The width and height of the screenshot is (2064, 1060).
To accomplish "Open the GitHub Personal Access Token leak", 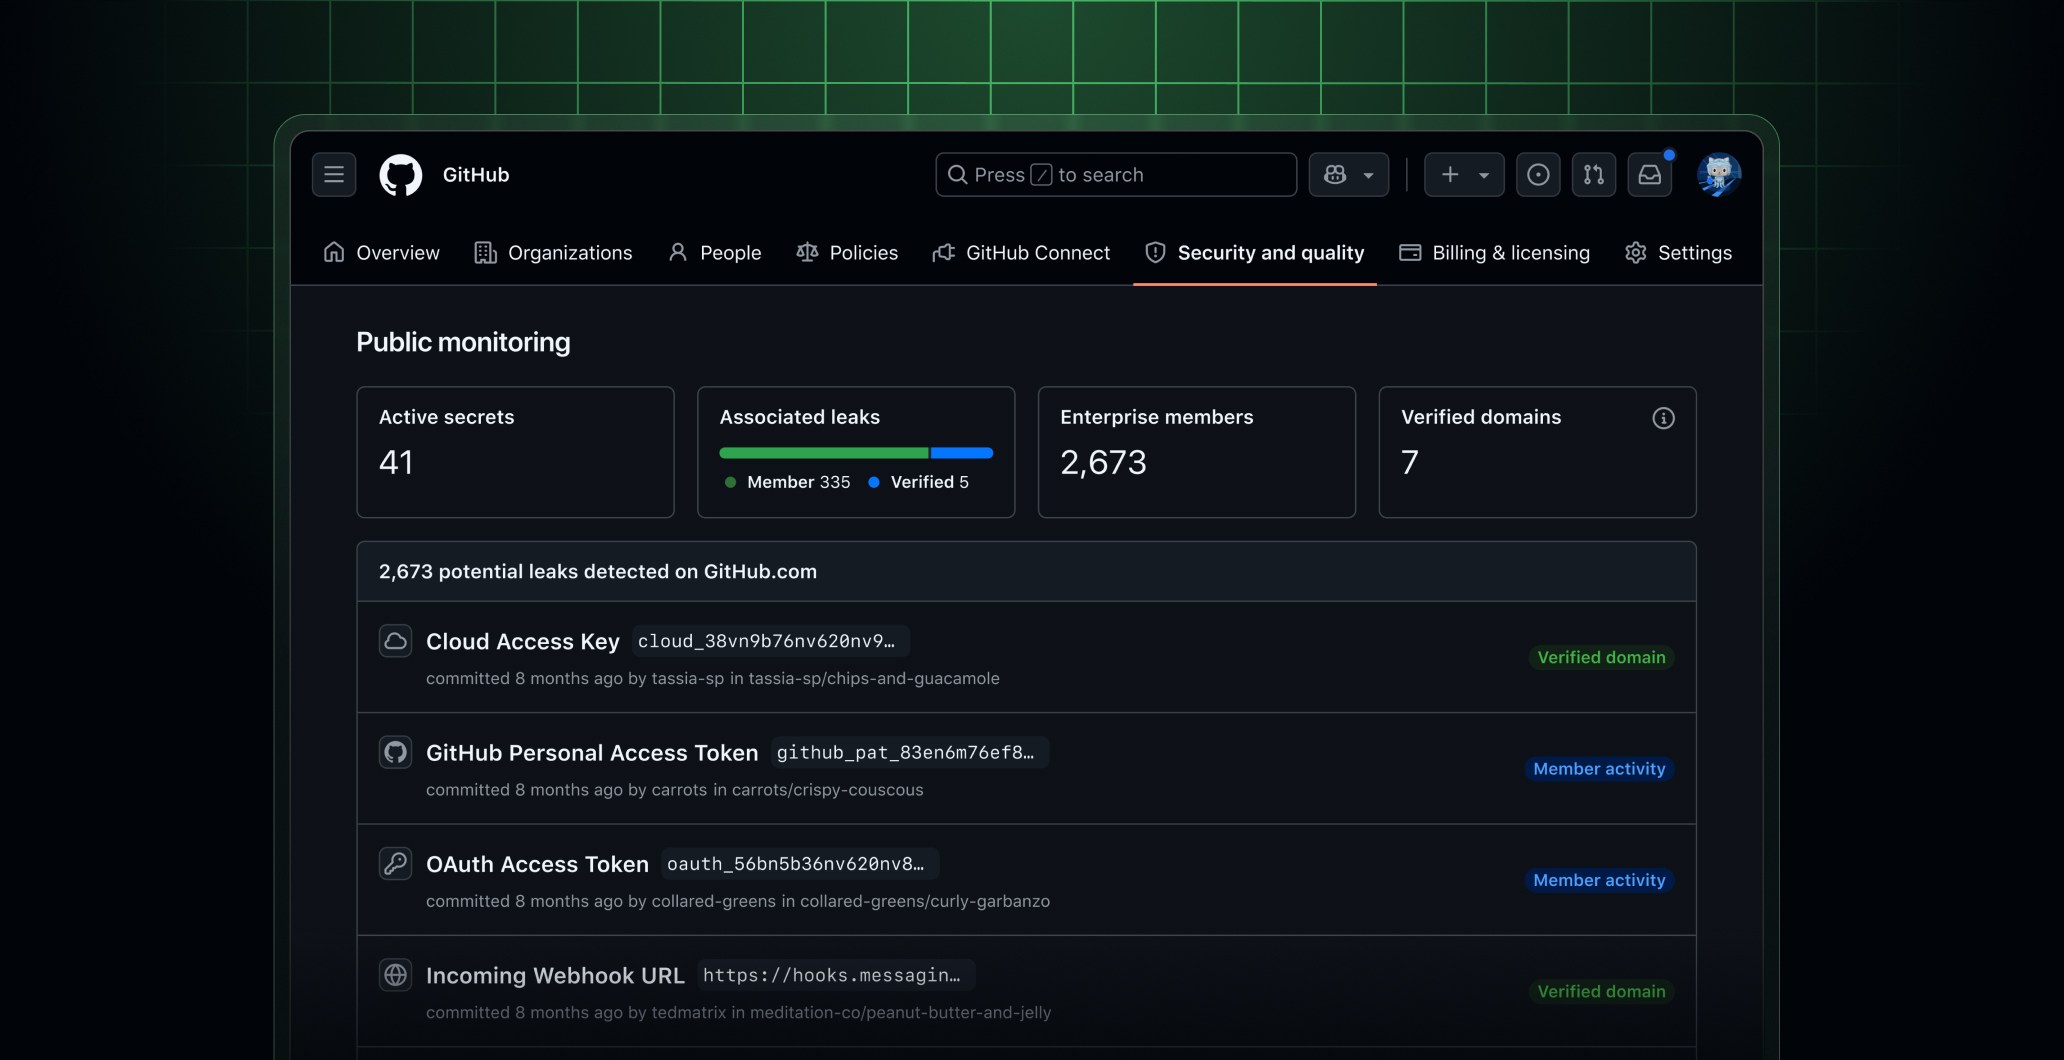I will pos(592,753).
